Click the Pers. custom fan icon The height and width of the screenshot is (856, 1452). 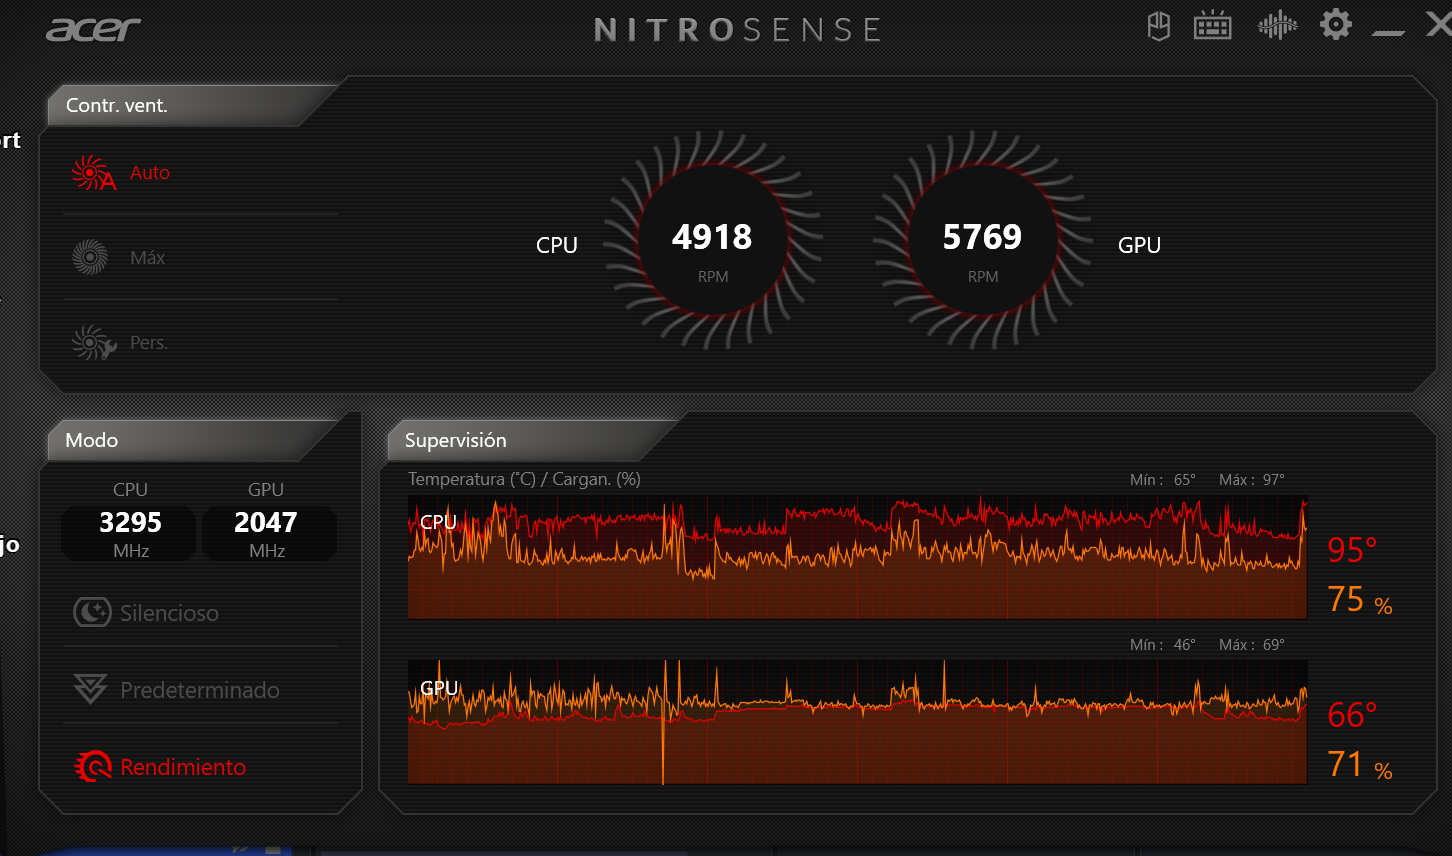(x=93, y=343)
